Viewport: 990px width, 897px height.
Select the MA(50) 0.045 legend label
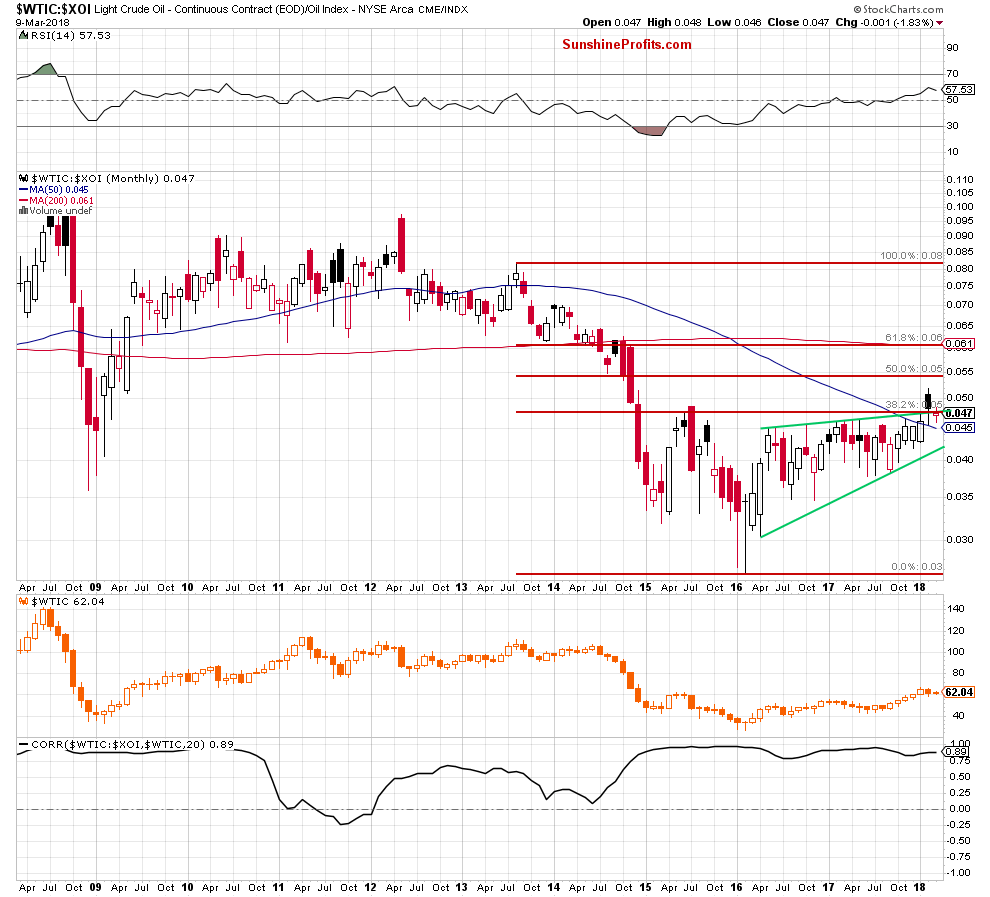(59, 190)
